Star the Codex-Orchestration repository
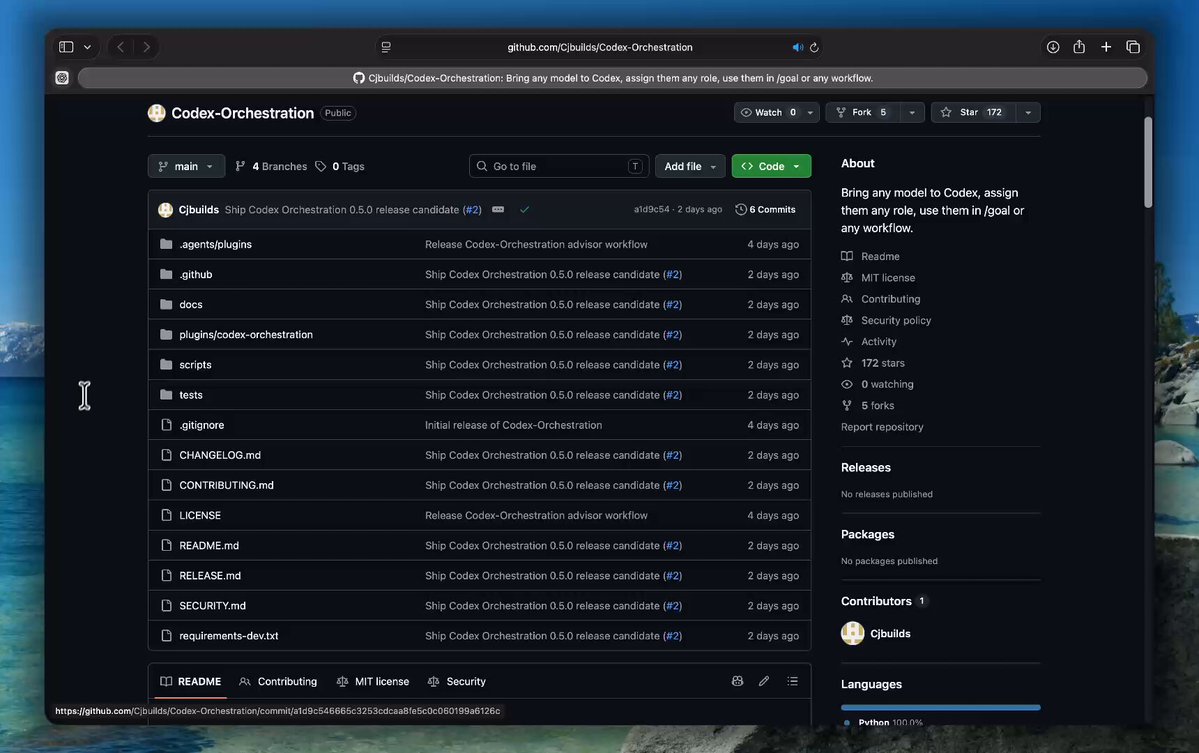1199x753 pixels. [973, 112]
